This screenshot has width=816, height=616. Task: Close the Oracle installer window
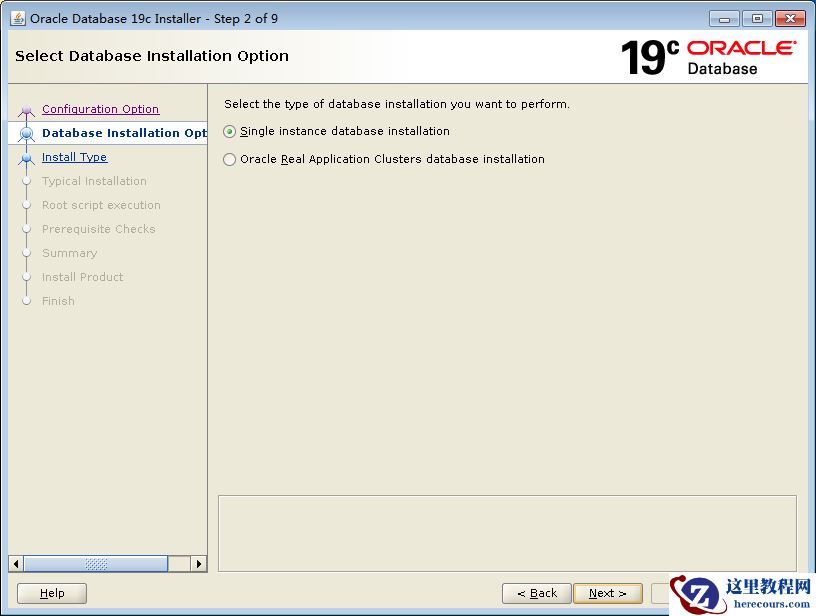click(x=790, y=19)
